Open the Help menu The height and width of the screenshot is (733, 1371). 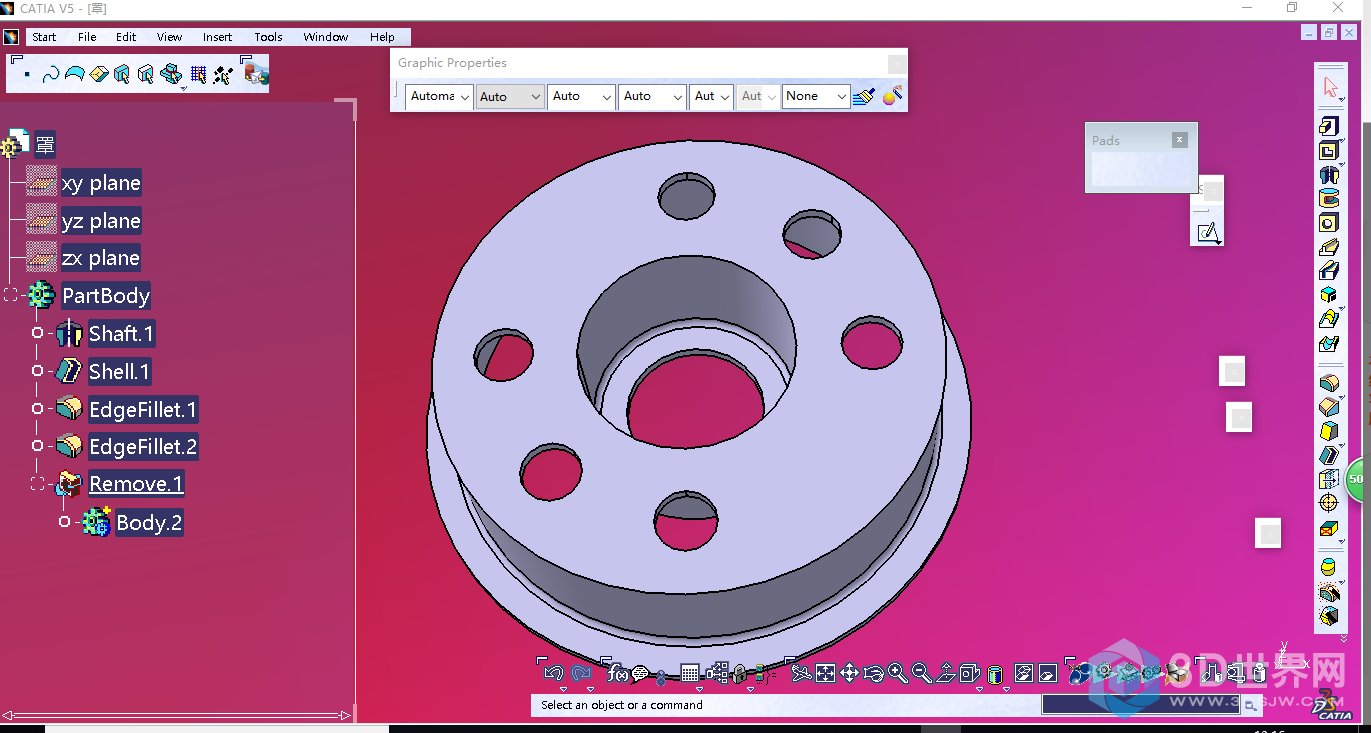point(382,37)
